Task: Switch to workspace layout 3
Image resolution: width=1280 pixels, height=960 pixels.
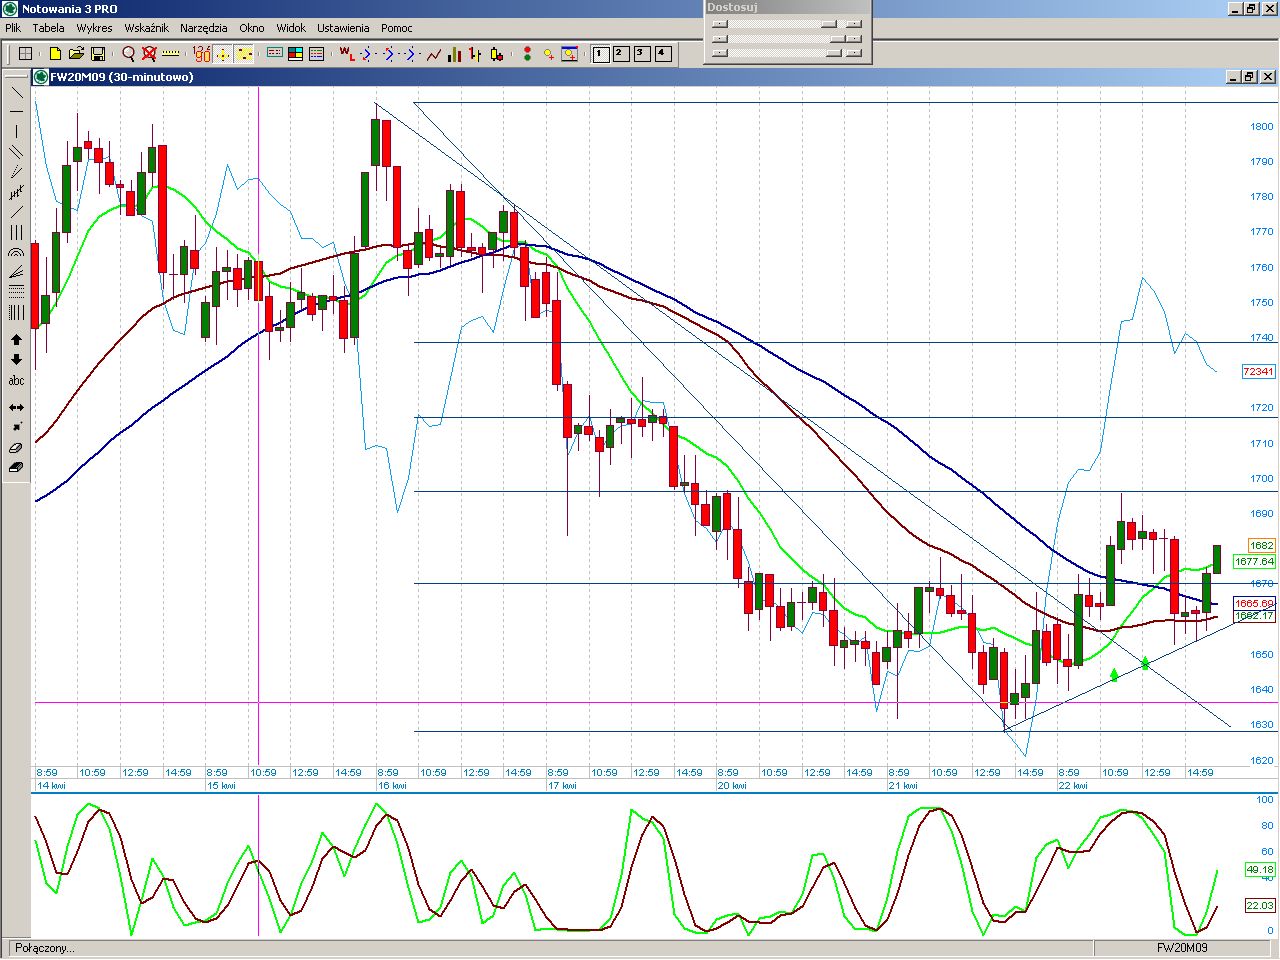Action: (642, 54)
